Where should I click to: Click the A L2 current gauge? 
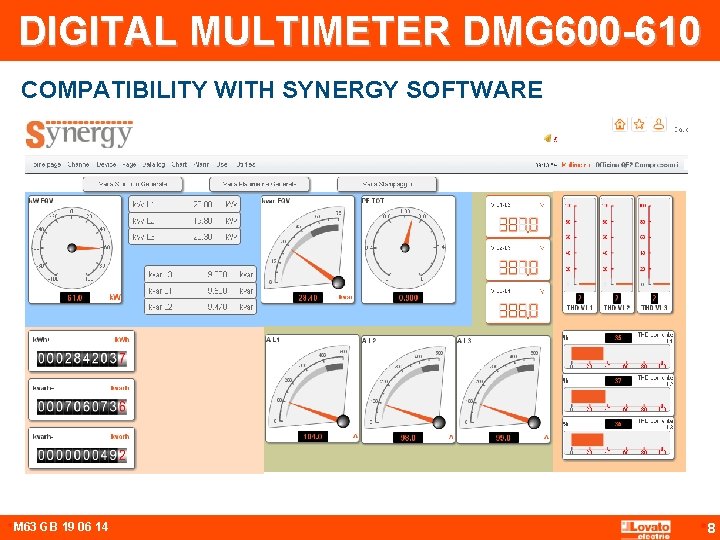click(408, 389)
